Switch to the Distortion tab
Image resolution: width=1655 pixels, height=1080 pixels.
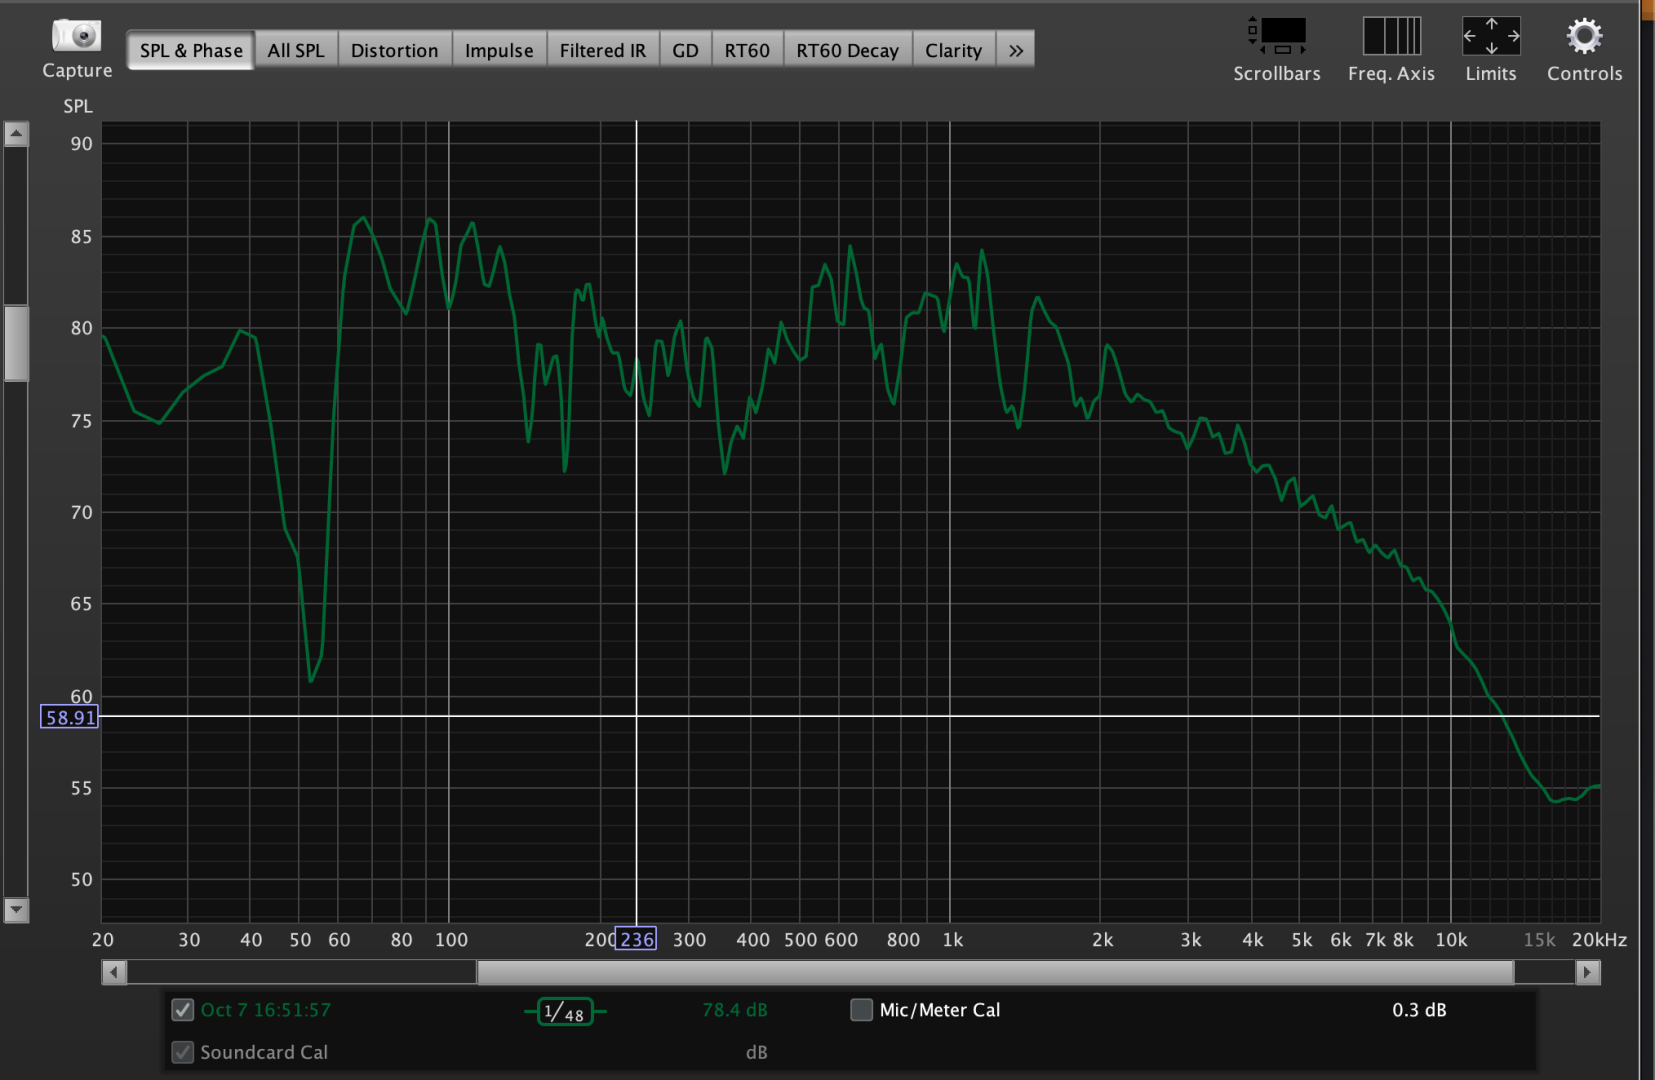point(394,50)
